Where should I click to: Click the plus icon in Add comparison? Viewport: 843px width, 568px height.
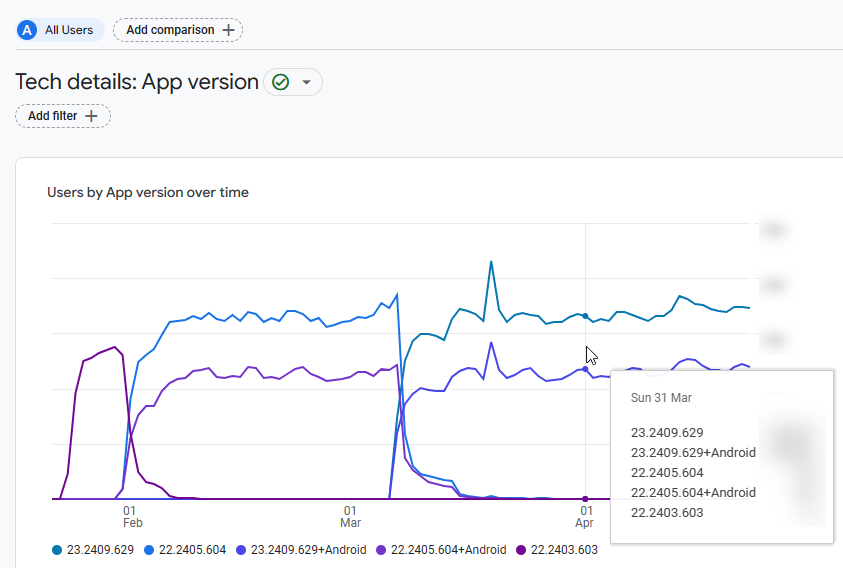pyautogui.click(x=228, y=30)
